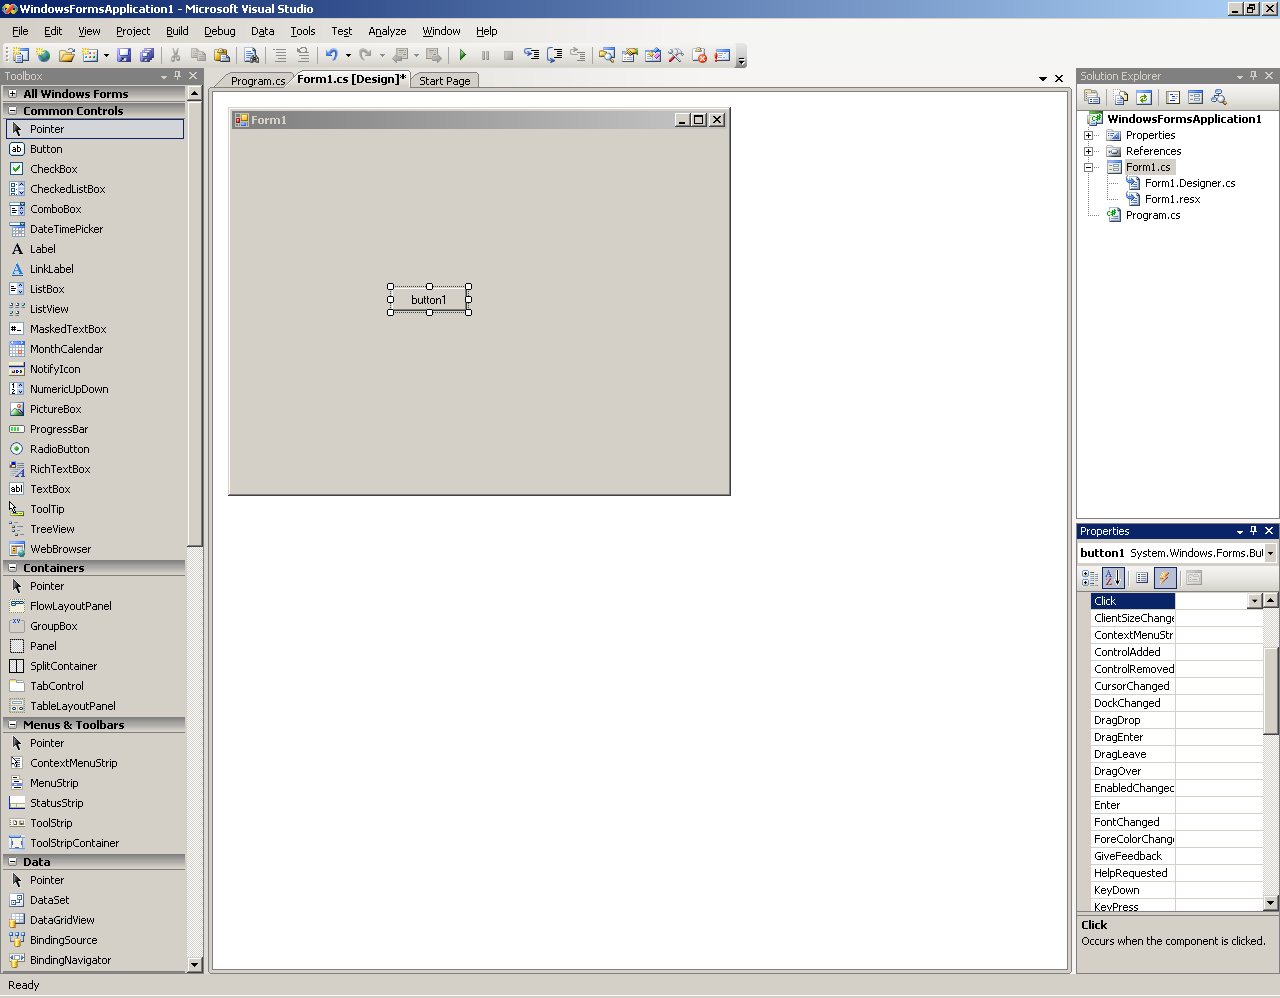
Task: Select DataGridView control in Toolbox
Action: click(95, 920)
